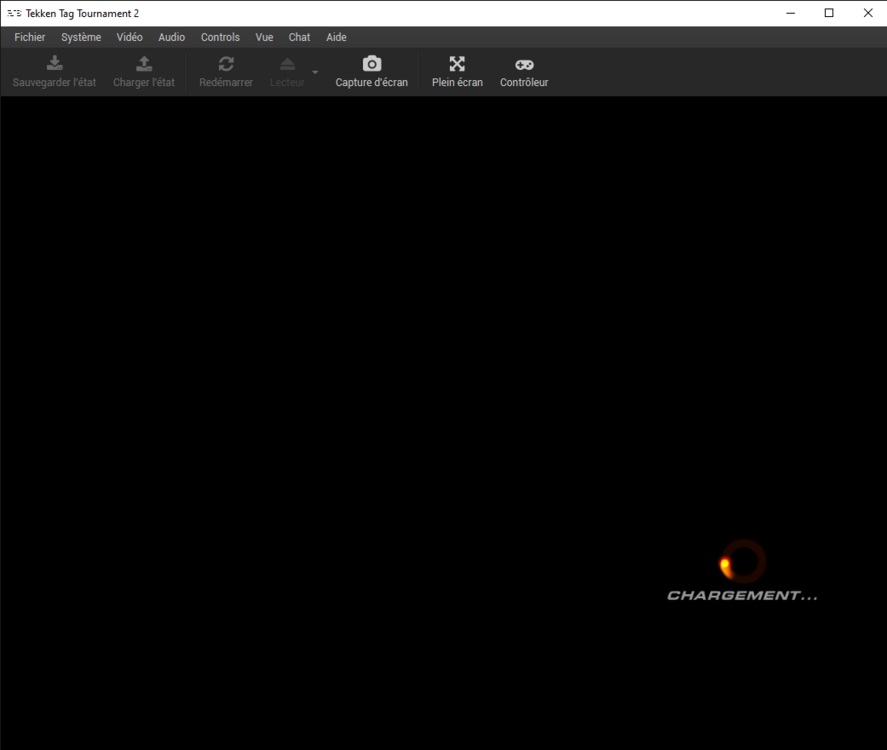The image size is (887, 750).
Task: Open the Aide help menu
Action: pos(336,37)
